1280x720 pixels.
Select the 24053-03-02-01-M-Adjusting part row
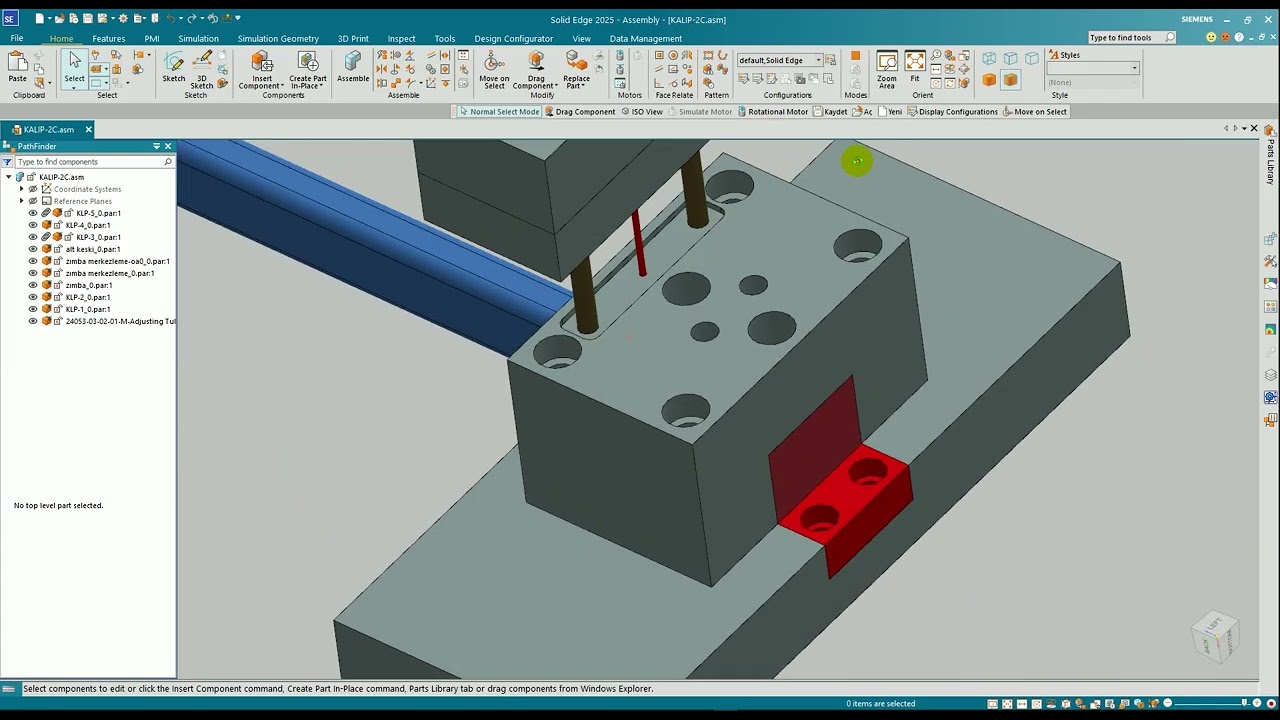(x=120, y=321)
